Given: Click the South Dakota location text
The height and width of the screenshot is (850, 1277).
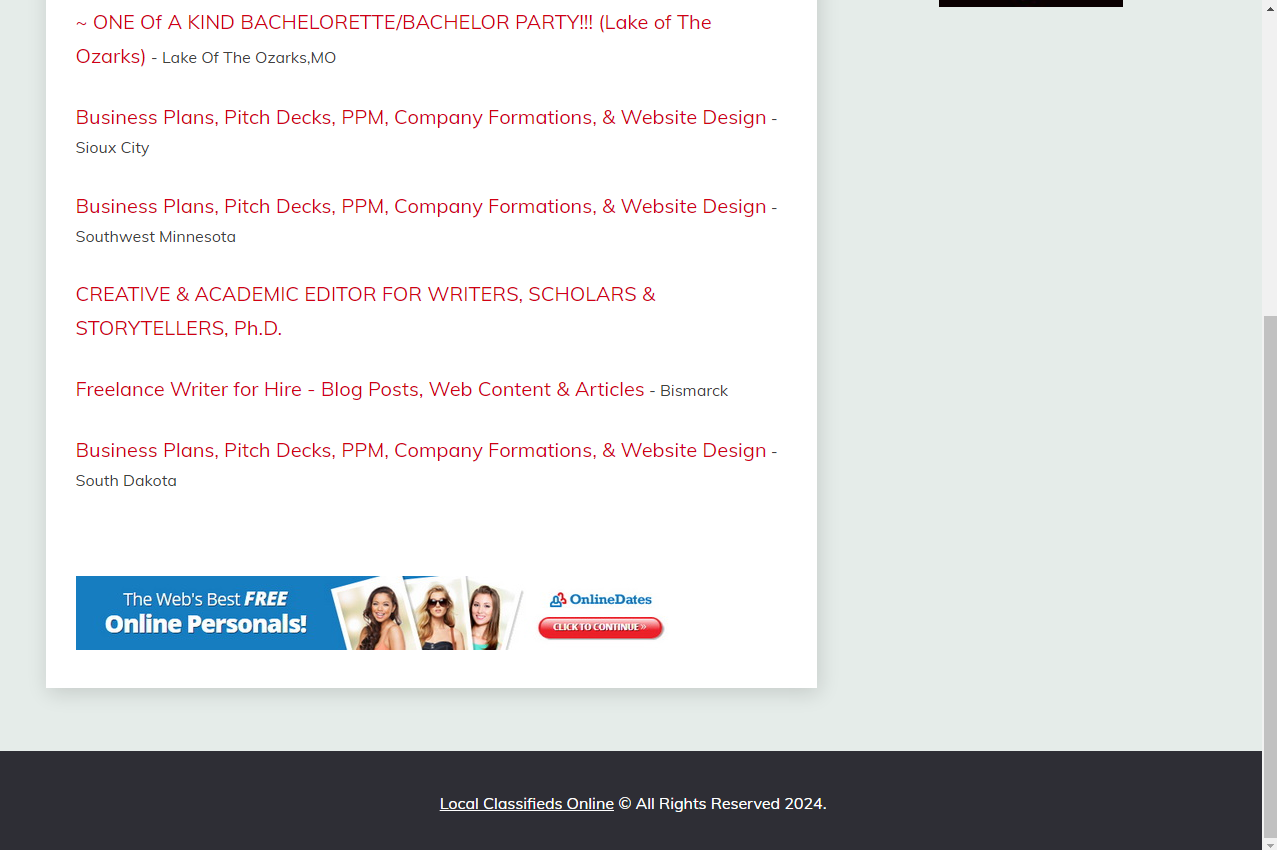Looking at the screenshot, I should click(x=126, y=481).
